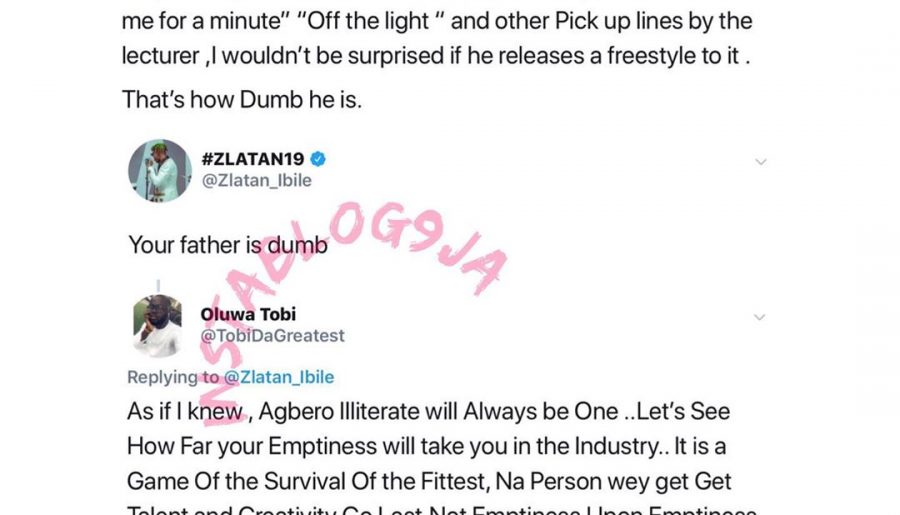Open the #ZLATAN19 display name
900x515 pixels.
[253, 159]
